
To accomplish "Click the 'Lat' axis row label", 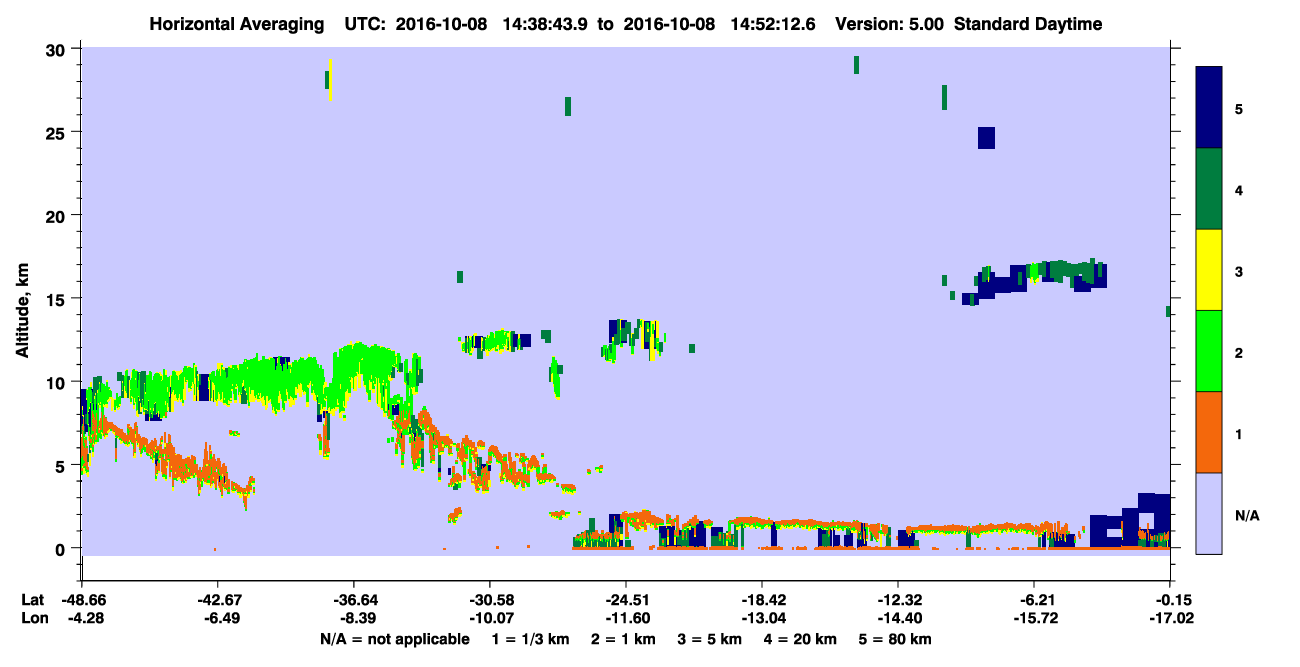I will pos(32,600).
